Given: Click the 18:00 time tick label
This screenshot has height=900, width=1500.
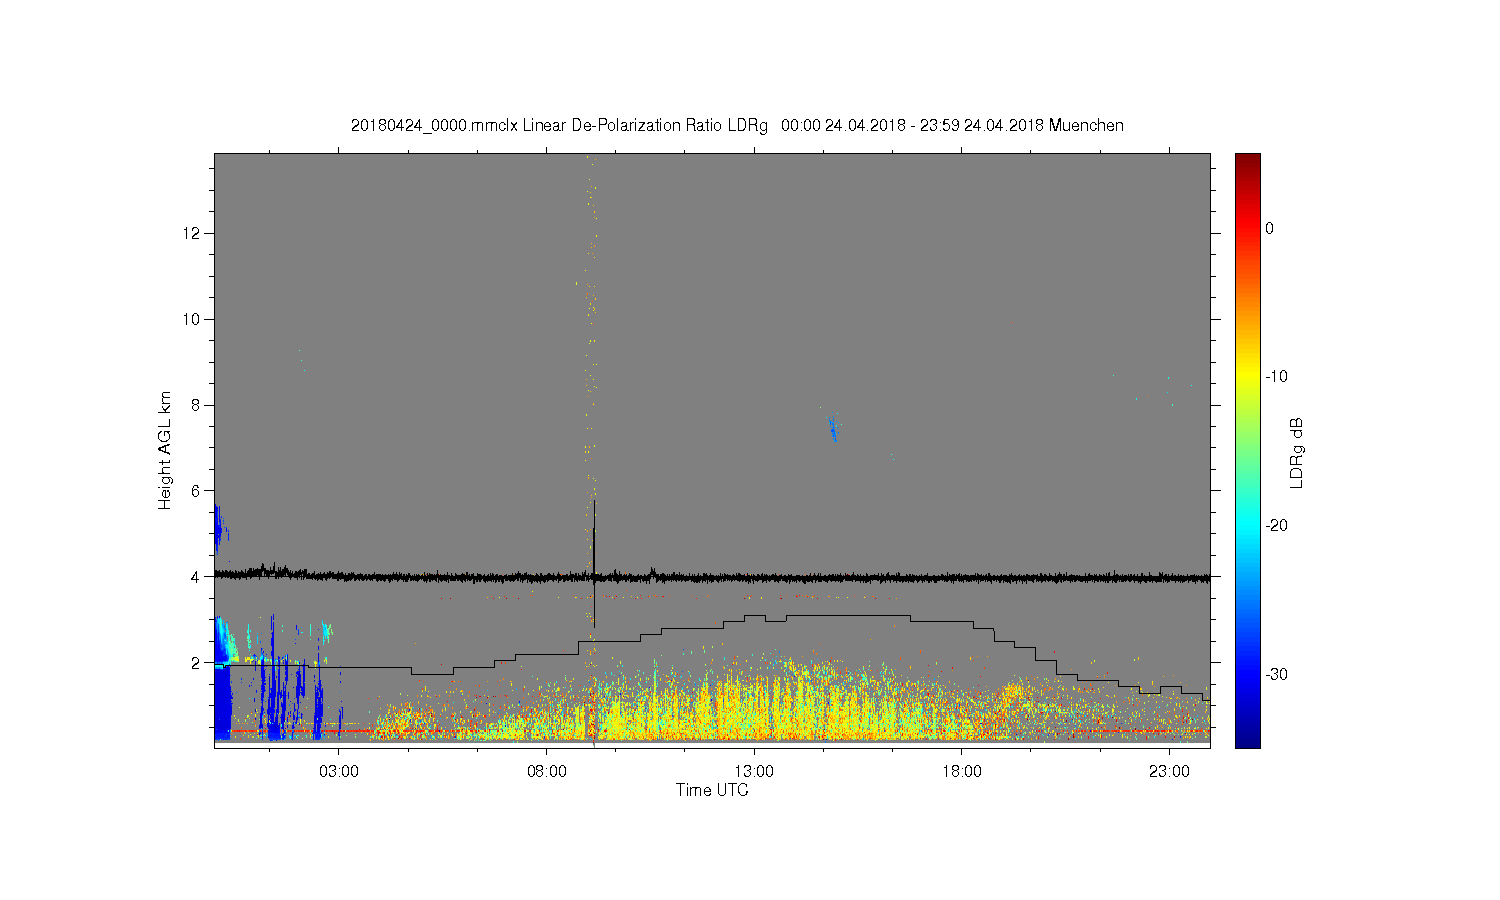Looking at the screenshot, I should [x=962, y=772].
